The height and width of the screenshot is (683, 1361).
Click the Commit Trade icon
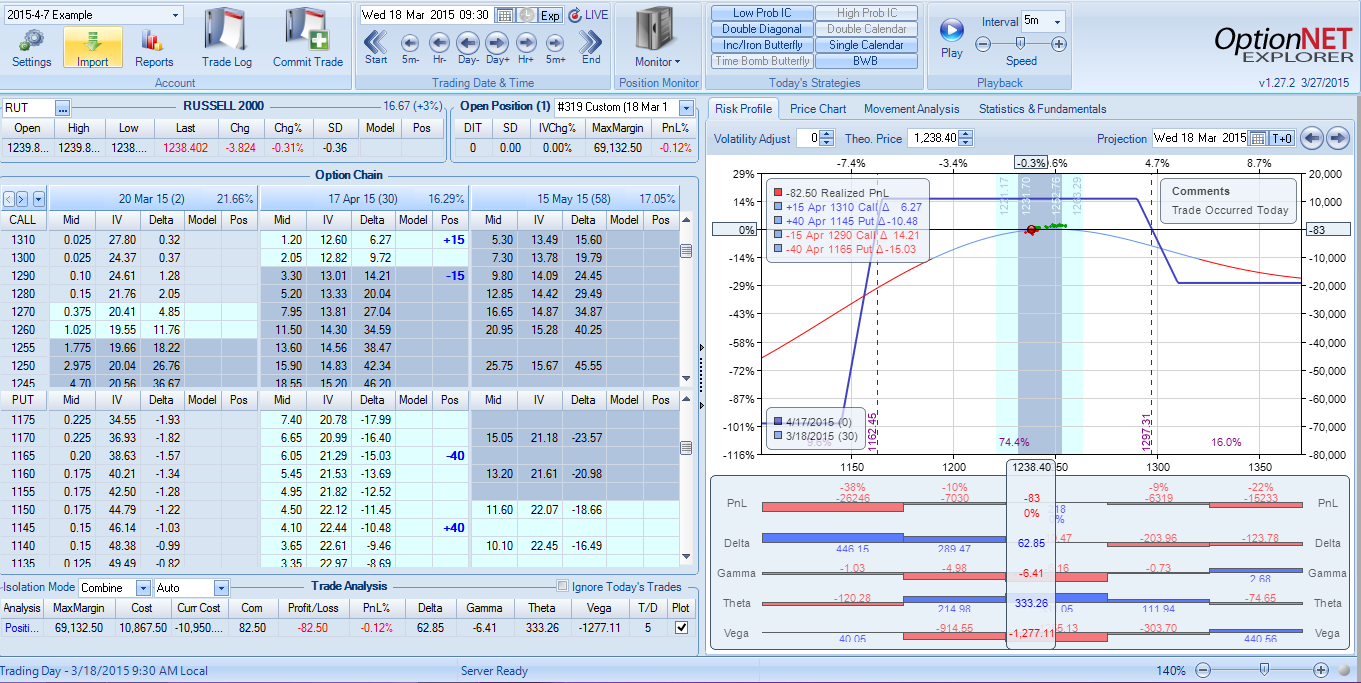point(307,38)
